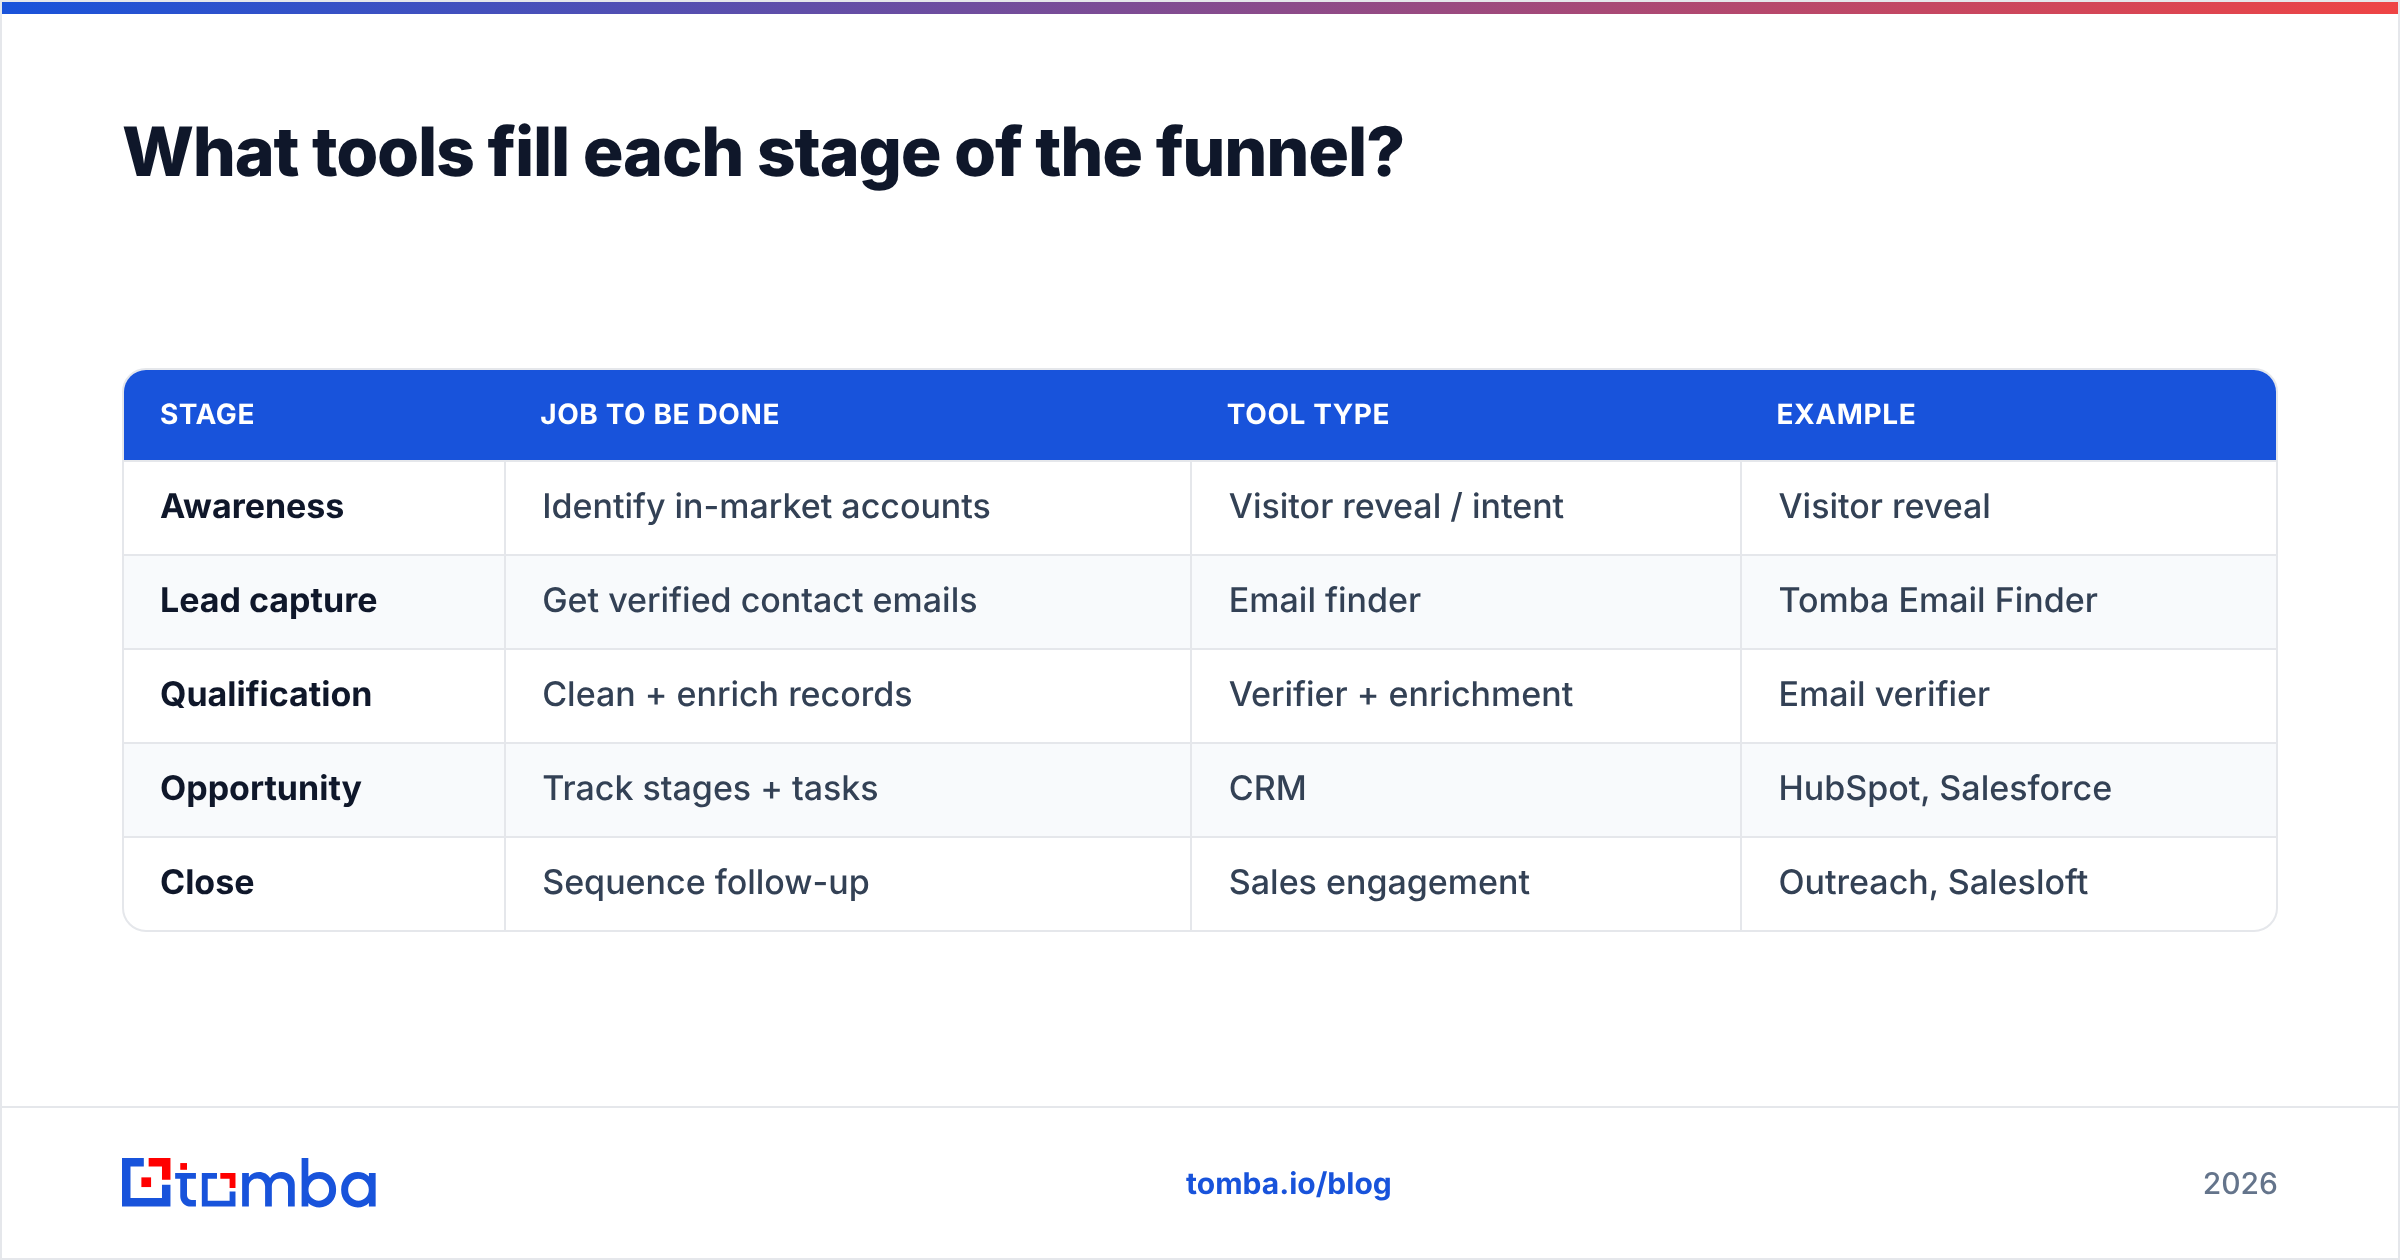
Task: Click the TOOL TYPE column header
Action: click(x=1308, y=414)
